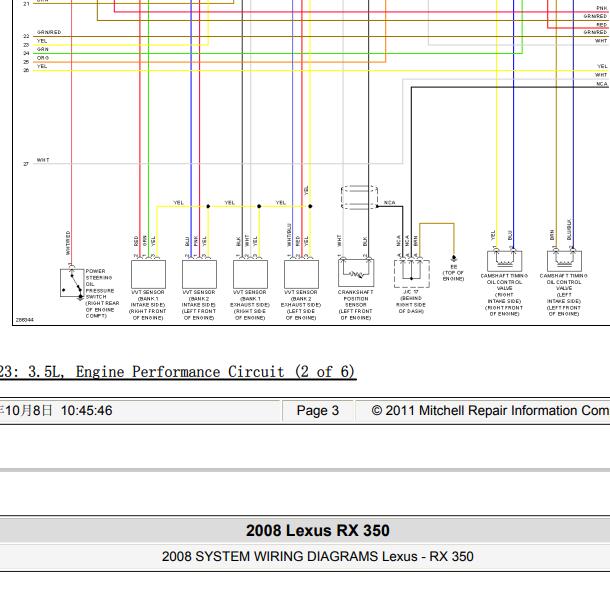This screenshot has width=610, height=601.
Task: Click the diagram number 286844
Action: 25,320
